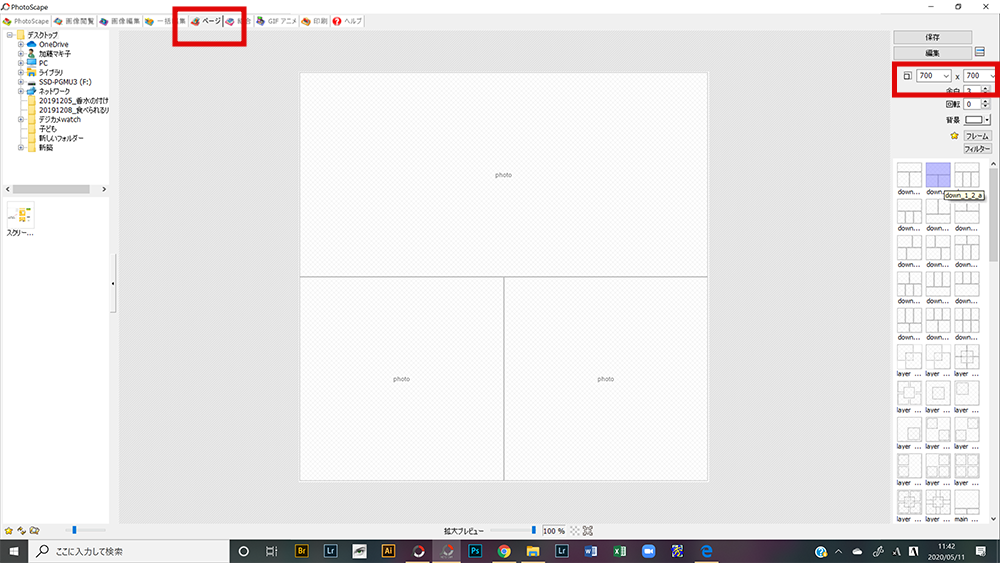
Task: Expand the PC tree node
Action: (x=20, y=63)
